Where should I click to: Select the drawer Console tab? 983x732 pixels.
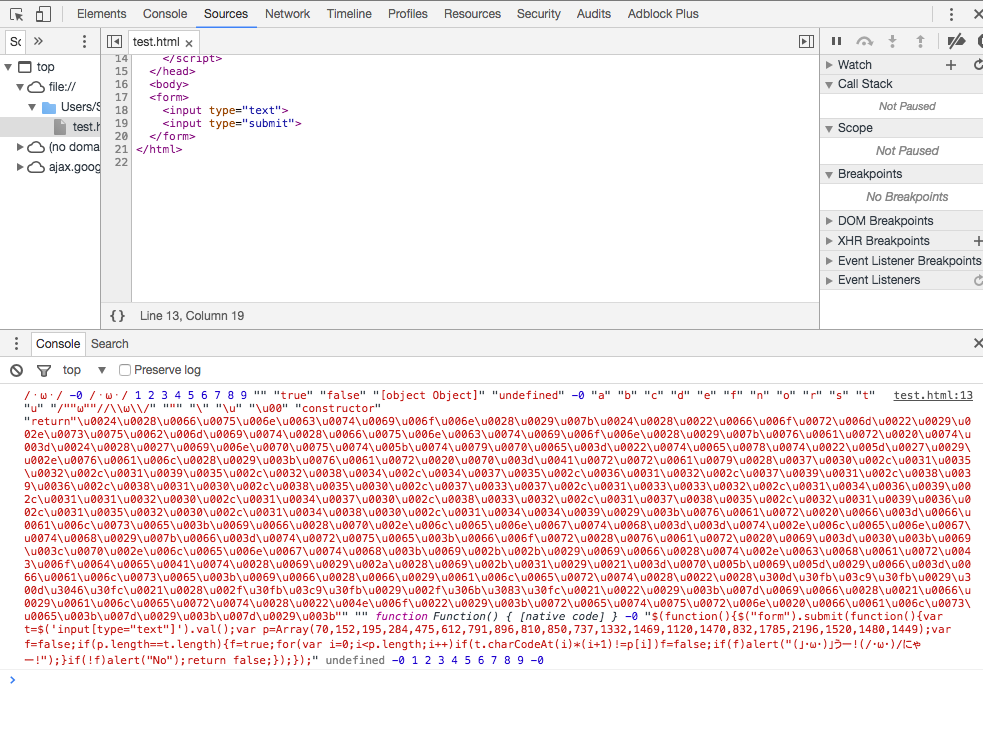[x=58, y=343]
